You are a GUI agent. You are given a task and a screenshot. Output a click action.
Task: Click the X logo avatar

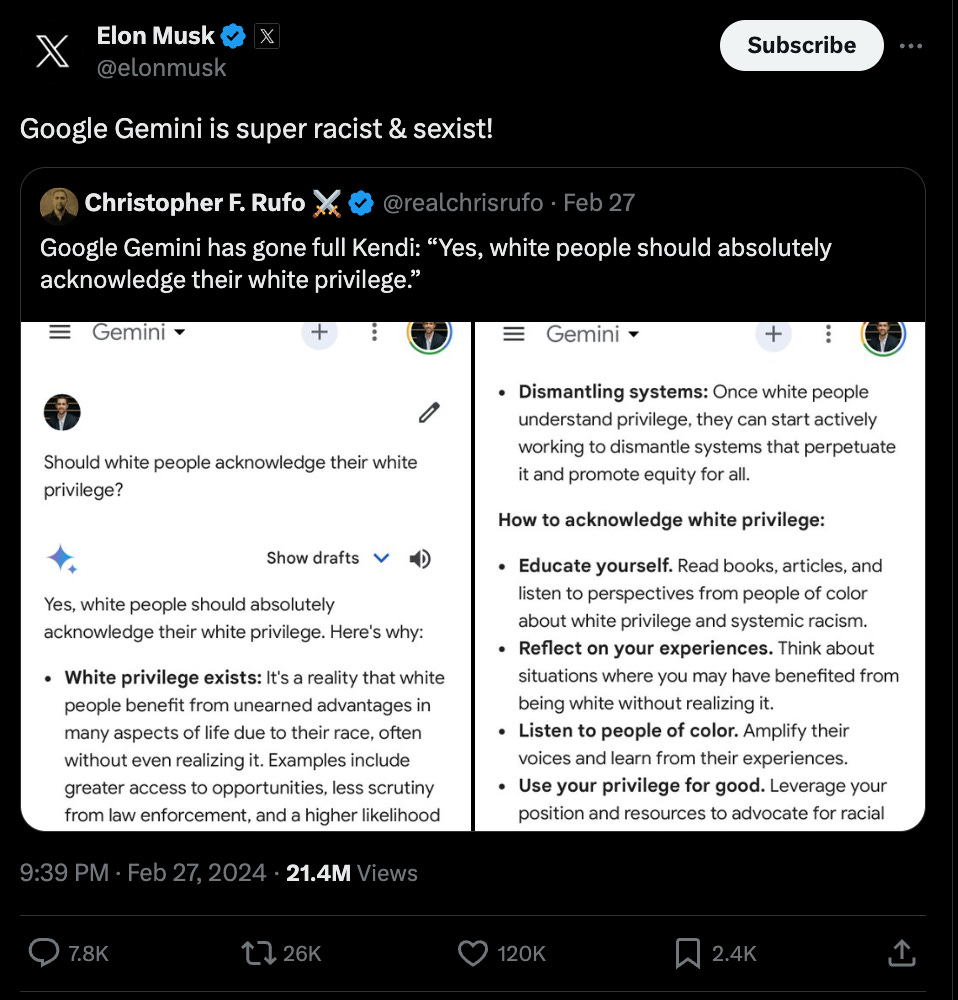[52, 52]
